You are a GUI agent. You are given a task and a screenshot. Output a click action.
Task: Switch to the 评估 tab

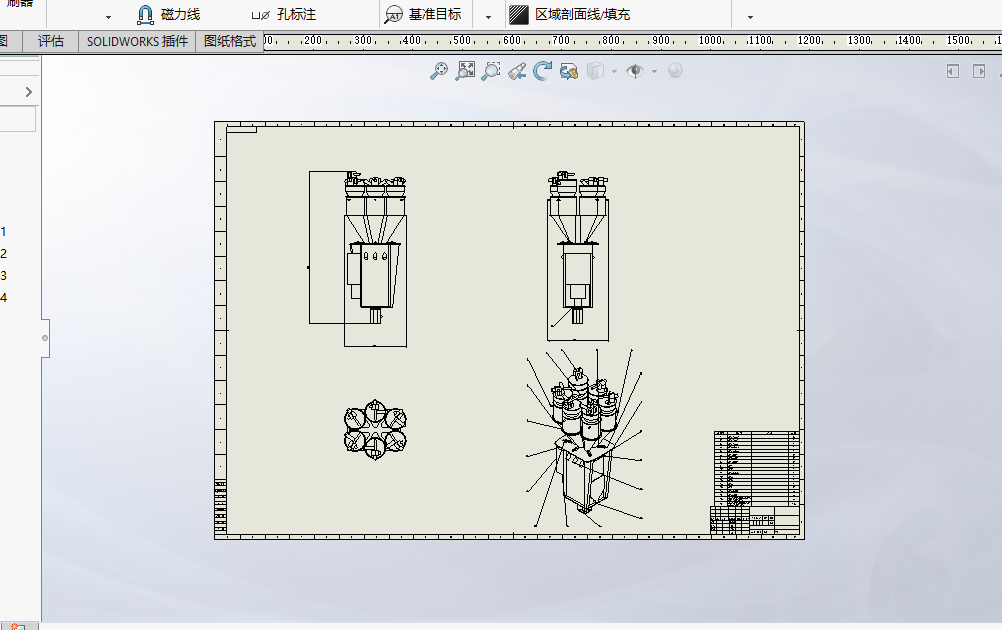point(50,42)
